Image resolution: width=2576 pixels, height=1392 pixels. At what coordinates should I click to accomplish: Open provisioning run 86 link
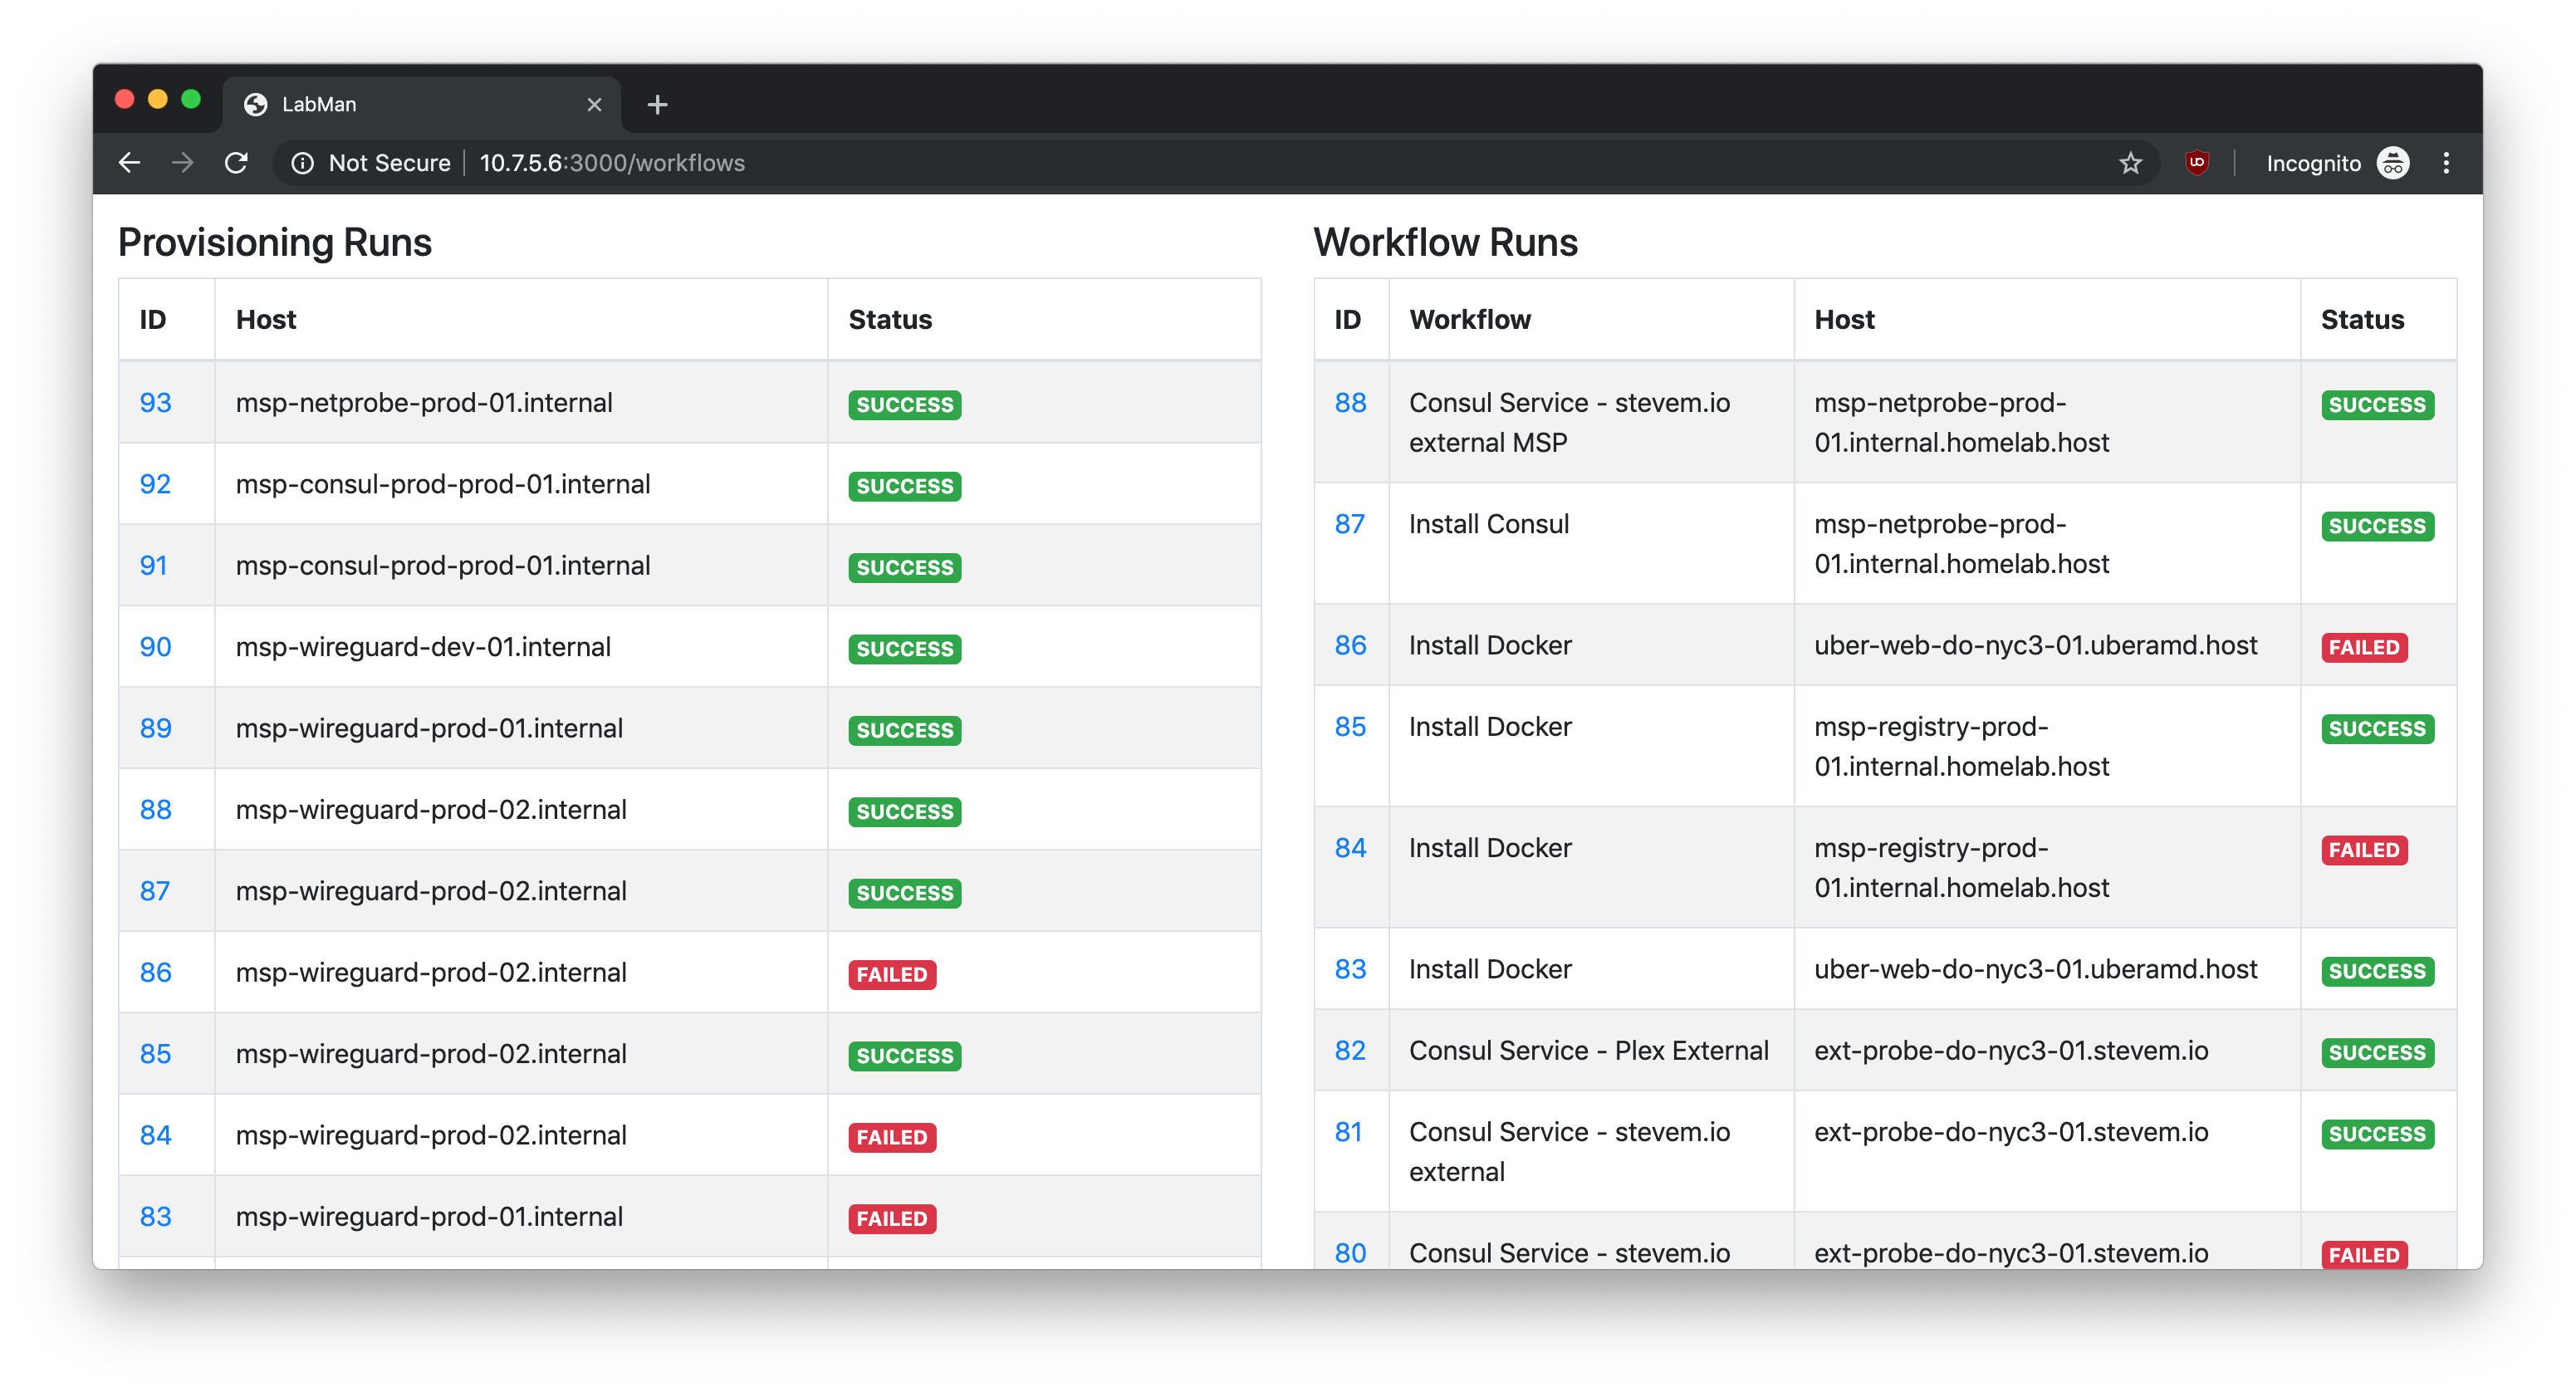click(155, 972)
